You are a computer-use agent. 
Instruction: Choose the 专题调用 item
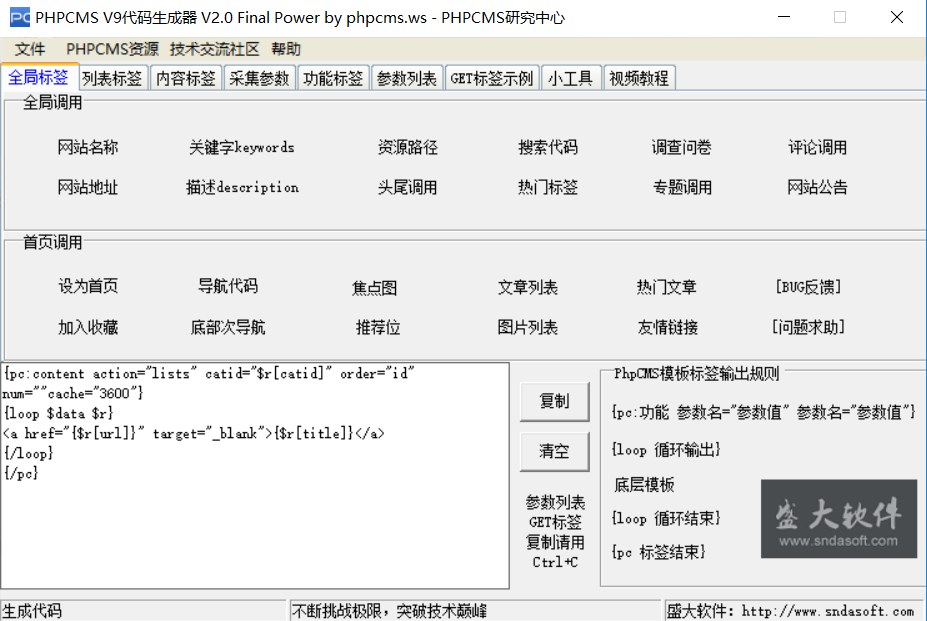pyautogui.click(x=682, y=187)
